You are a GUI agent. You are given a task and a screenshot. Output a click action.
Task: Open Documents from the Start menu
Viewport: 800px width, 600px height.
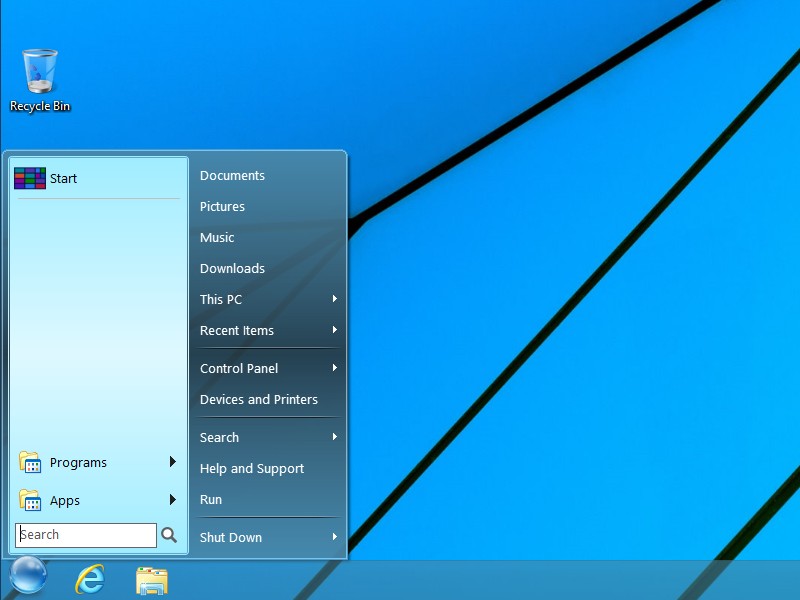point(232,175)
